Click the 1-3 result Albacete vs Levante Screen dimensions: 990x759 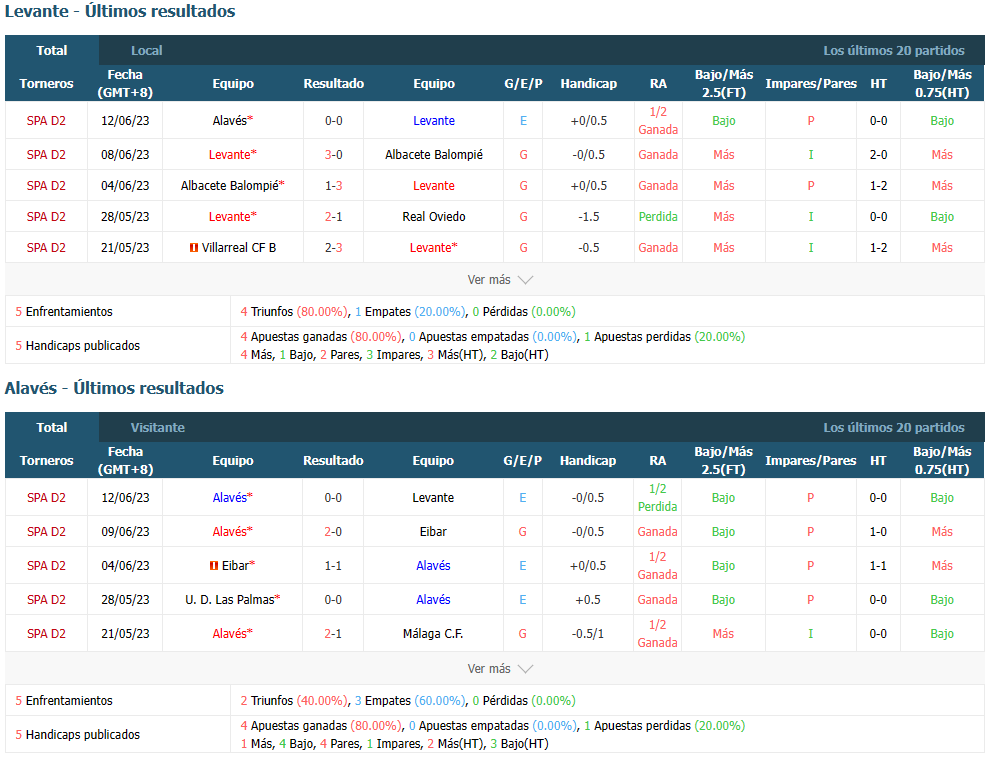[333, 186]
